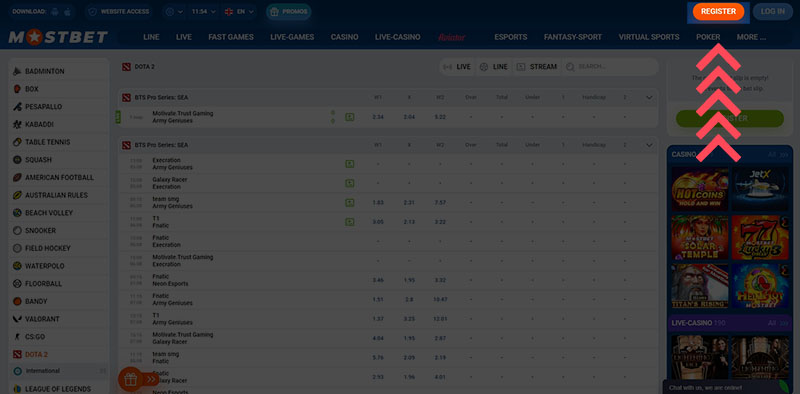Click the LOG IN button
800x394 pixels.
773,12
